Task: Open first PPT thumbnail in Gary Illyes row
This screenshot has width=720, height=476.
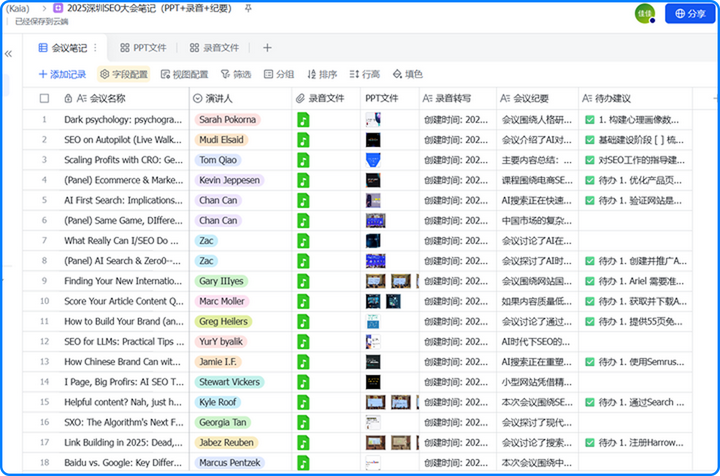Action: click(x=376, y=281)
